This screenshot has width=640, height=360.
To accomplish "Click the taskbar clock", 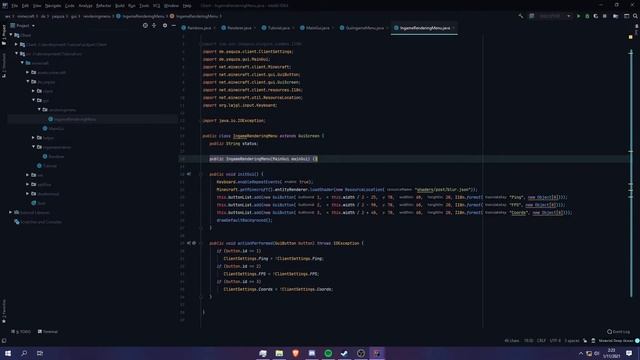I will point(611,353).
